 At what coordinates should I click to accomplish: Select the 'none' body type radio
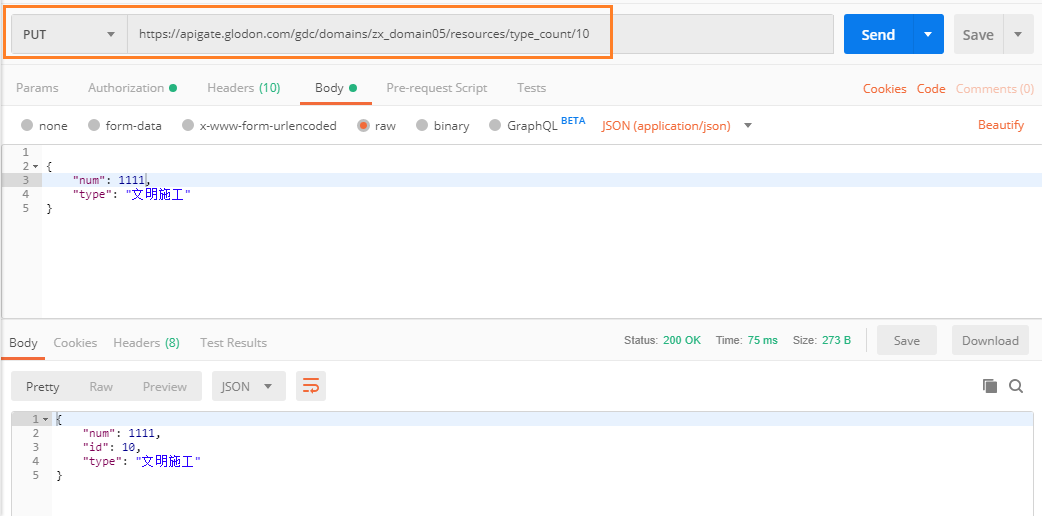[x=27, y=126]
